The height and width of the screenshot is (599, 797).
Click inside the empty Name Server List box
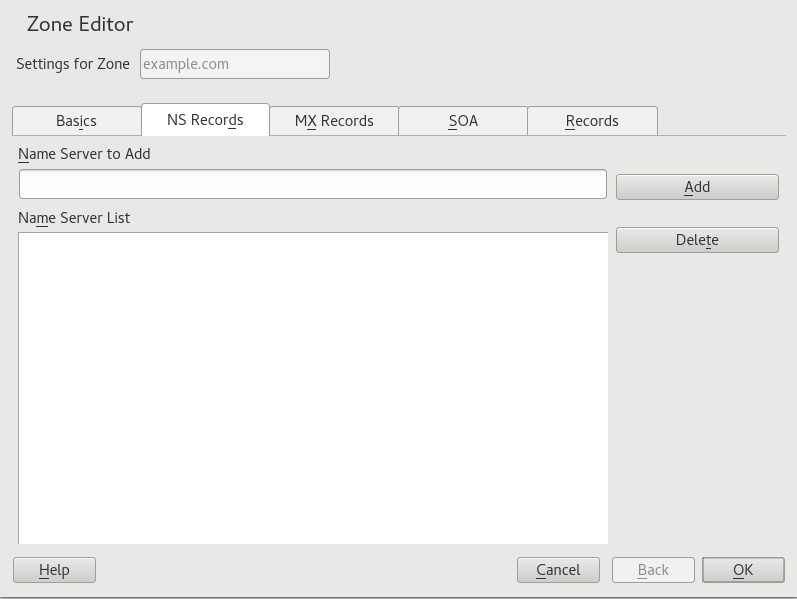coord(312,388)
